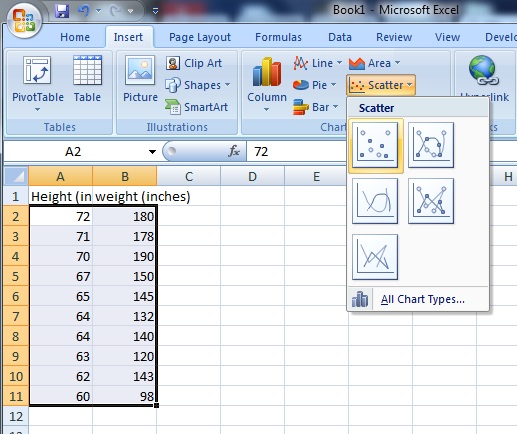Insert a Picture from file
The height and width of the screenshot is (434, 517).
pos(140,79)
